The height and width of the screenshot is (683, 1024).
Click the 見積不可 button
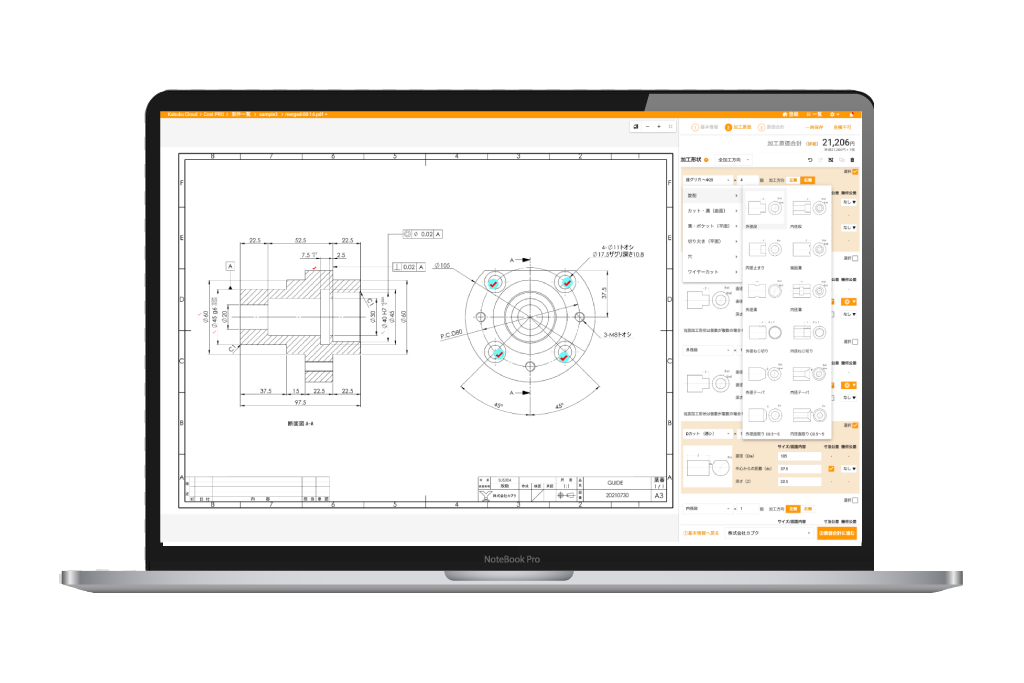(842, 127)
